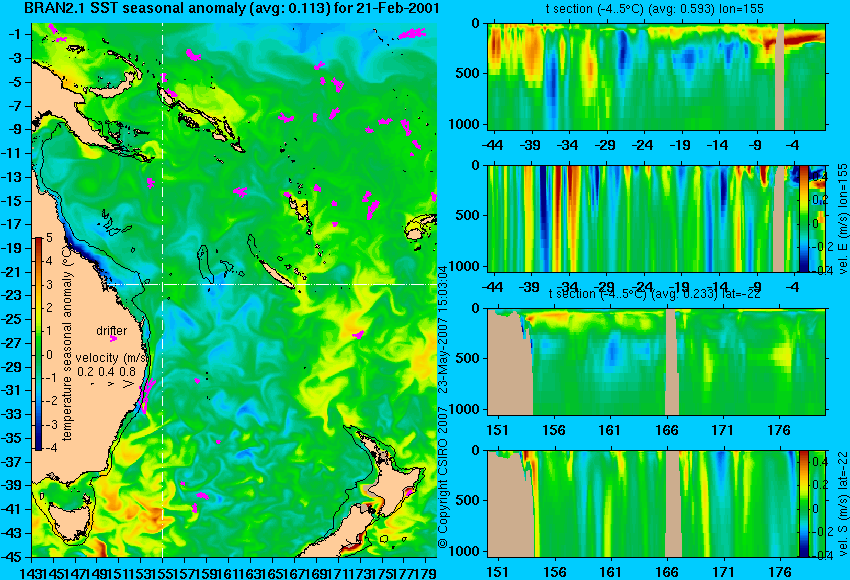Click the '1000' depth label of lat=-22 temperature section
The height and width of the screenshot is (580, 850).
[466, 409]
